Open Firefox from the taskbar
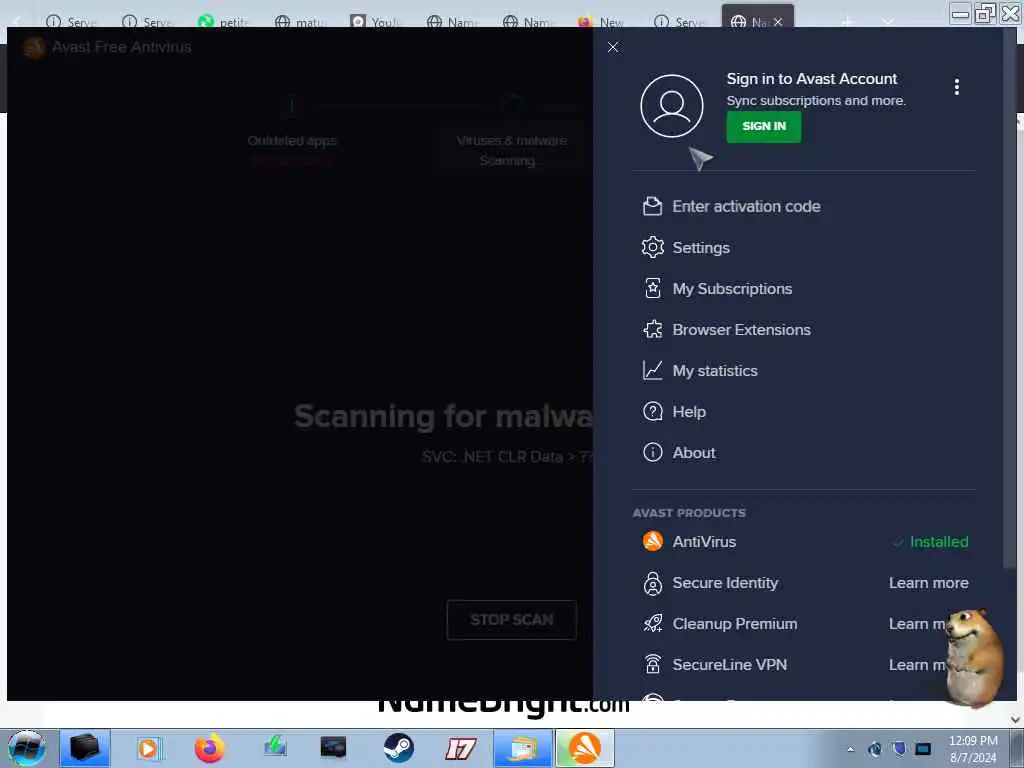 209,748
